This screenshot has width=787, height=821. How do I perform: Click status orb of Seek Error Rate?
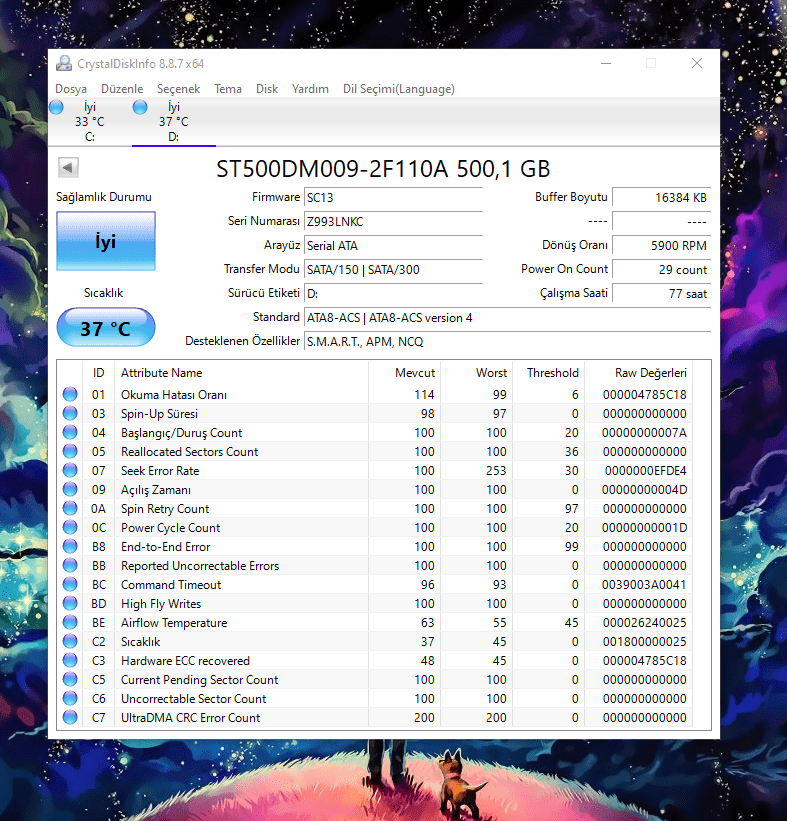pyautogui.click(x=70, y=470)
